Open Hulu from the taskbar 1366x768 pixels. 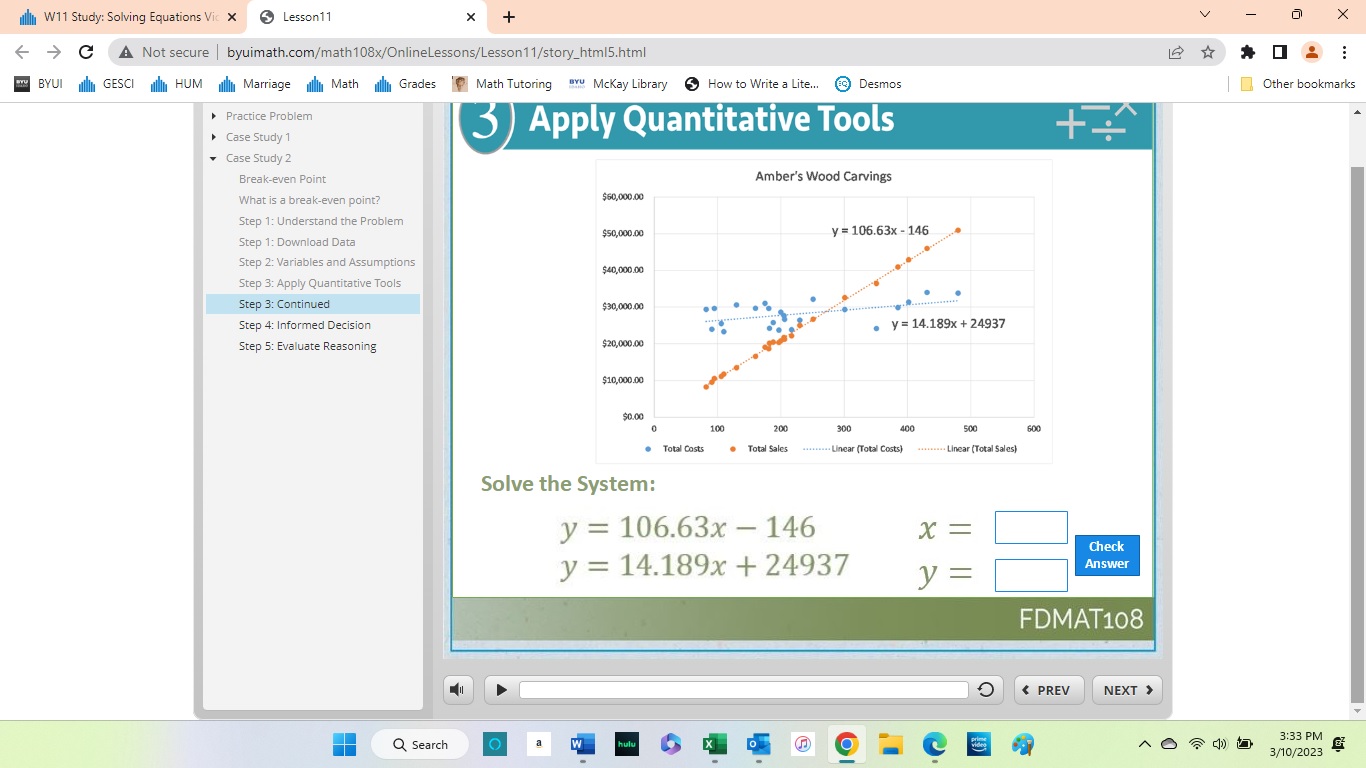pyautogui.click(x=627, y=744)
